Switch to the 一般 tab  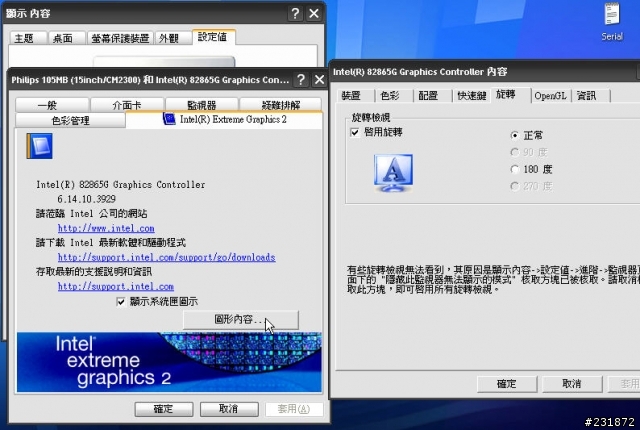click(52, 105)
